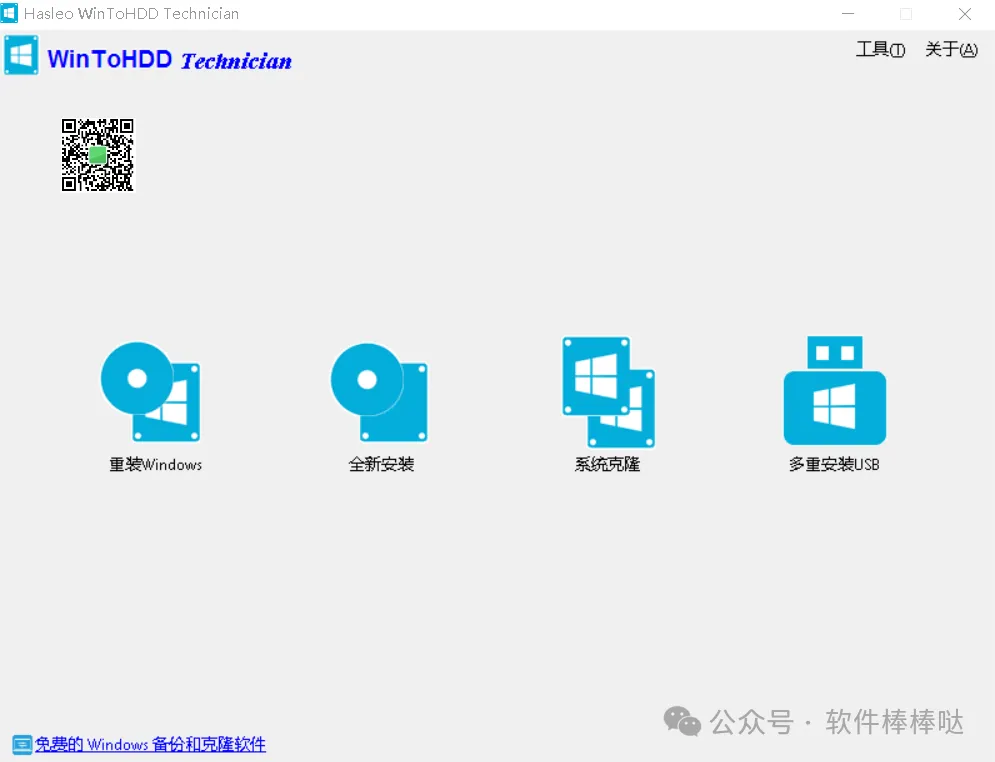The width and height of the screenshot is (995, 762).
Task: Open the Tools (工具) menu
Action: click(880, 49)
